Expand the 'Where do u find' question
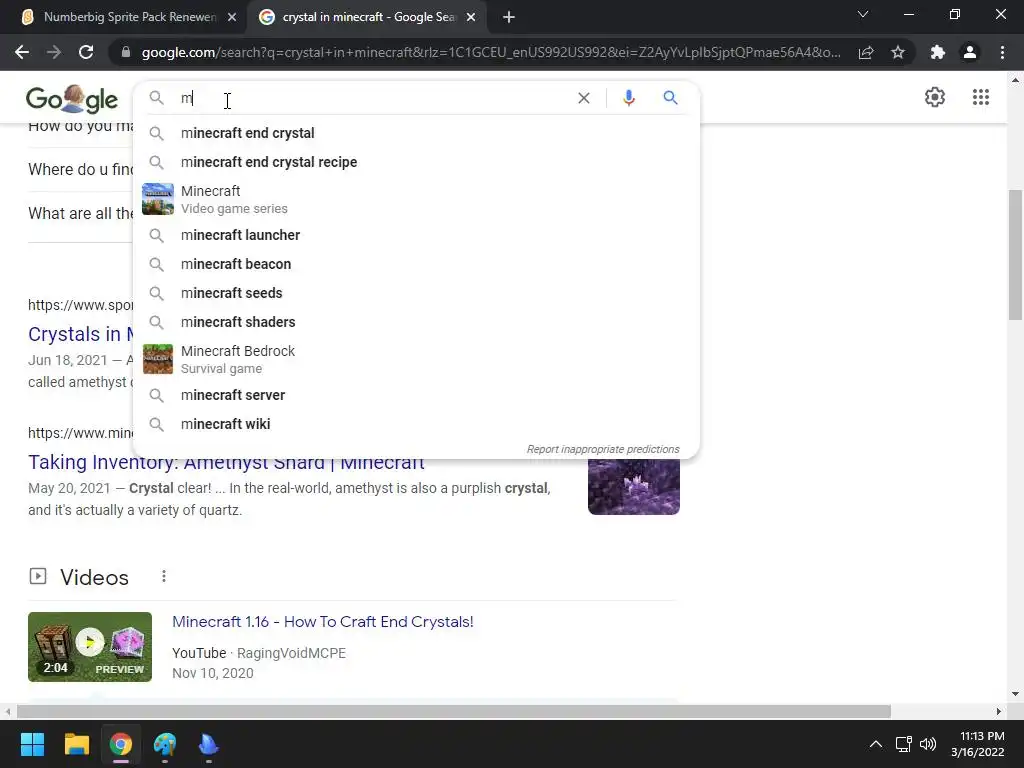The height and width of the screenshot is (768, 1024). click(x=81, y=169)
